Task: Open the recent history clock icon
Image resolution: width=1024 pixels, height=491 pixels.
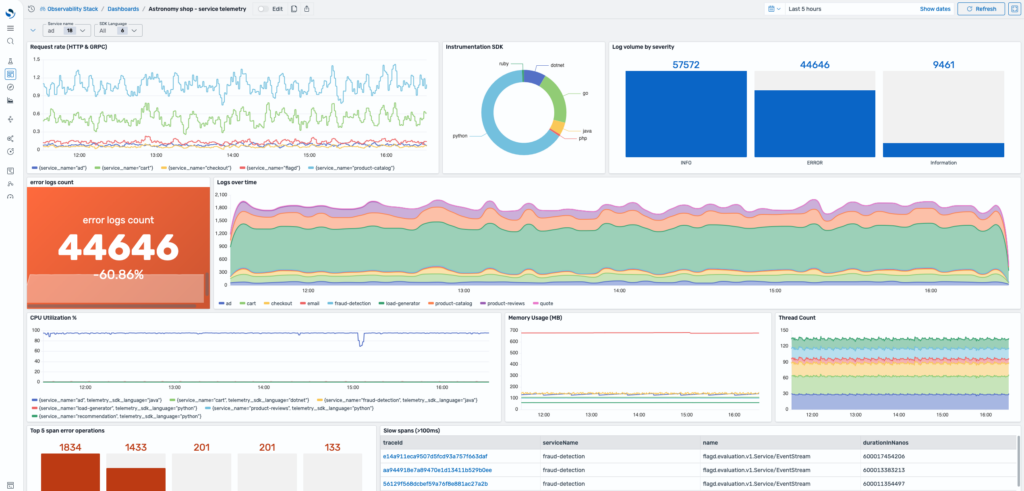Action: click(31, 9)
